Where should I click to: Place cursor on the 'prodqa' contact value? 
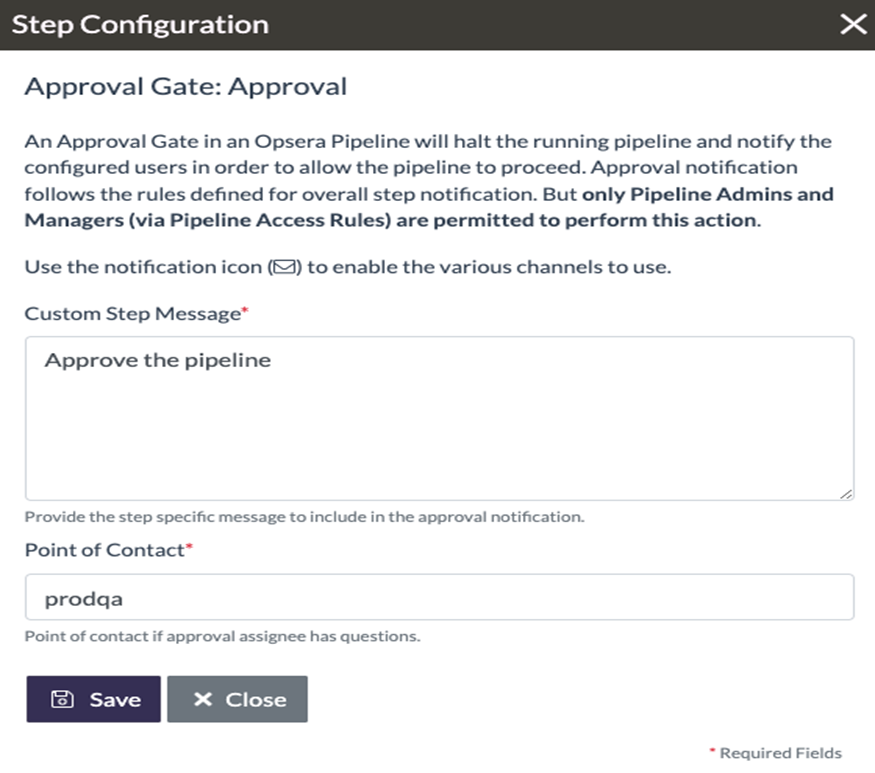(x=84, y=599)
